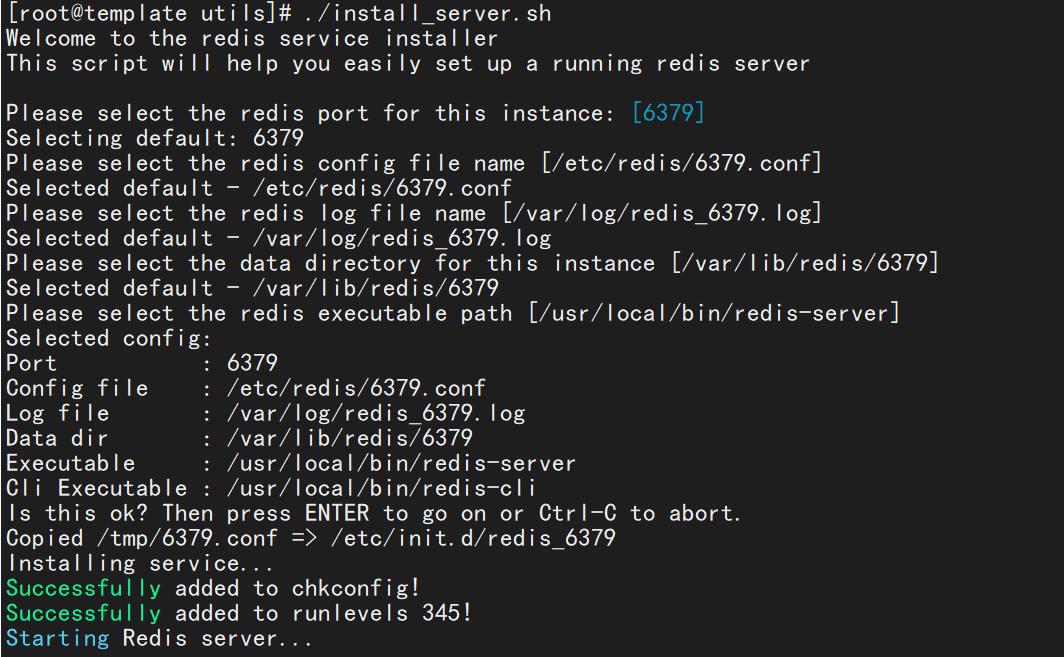Click the Selecting default: 6379 line
The width and height of the screenshot is (1064, 657).
click(x=155, y=138)
